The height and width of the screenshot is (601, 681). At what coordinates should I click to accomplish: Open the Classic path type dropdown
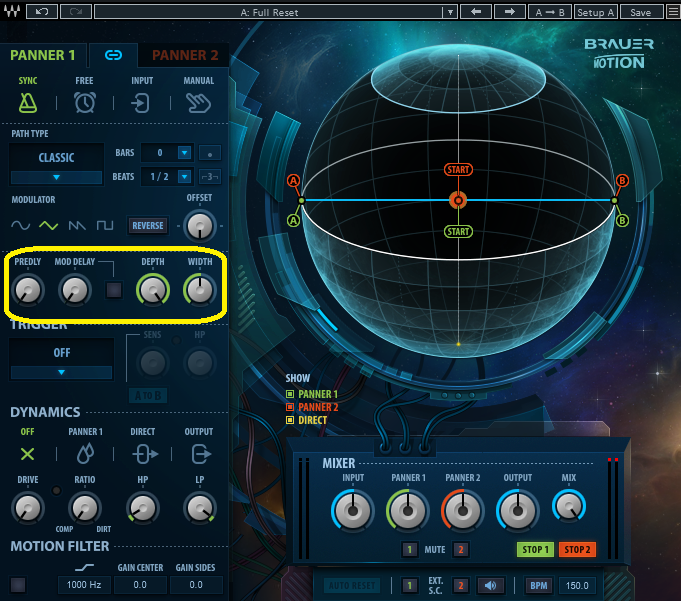click(56, 166)
